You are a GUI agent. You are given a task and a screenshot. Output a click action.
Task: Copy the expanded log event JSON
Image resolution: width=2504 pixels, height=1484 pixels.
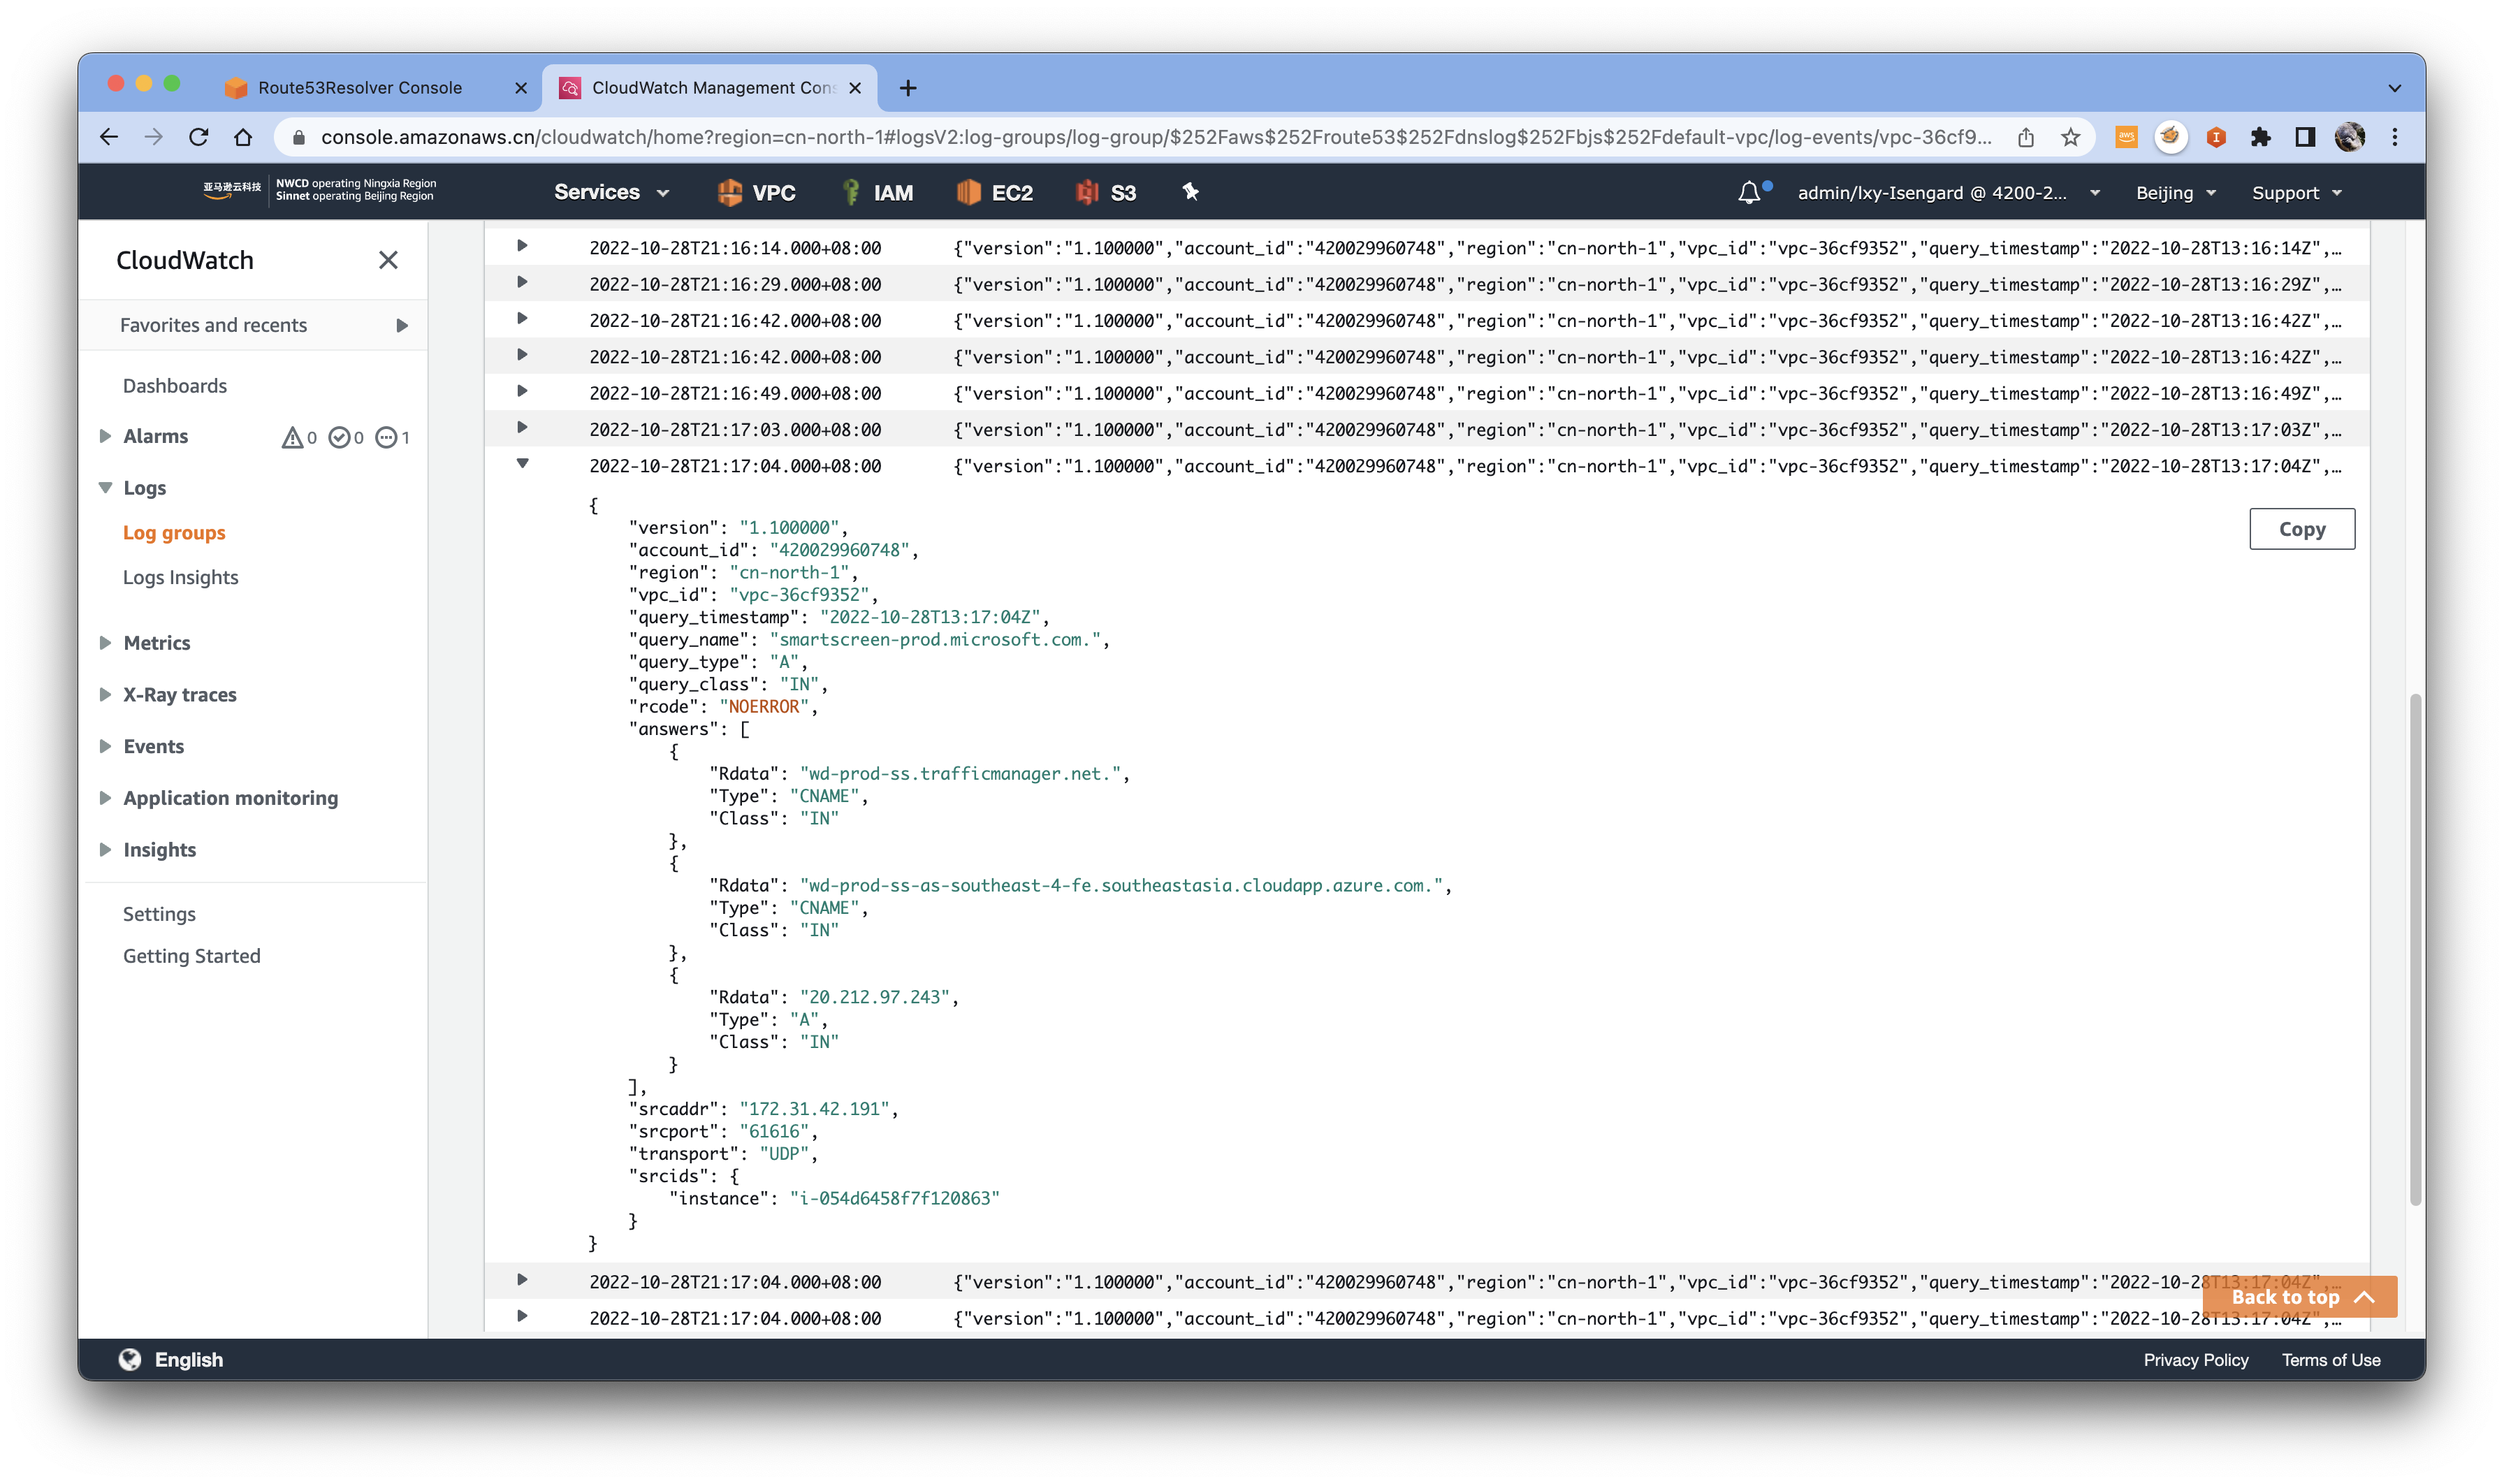[x=2301, y=529]
